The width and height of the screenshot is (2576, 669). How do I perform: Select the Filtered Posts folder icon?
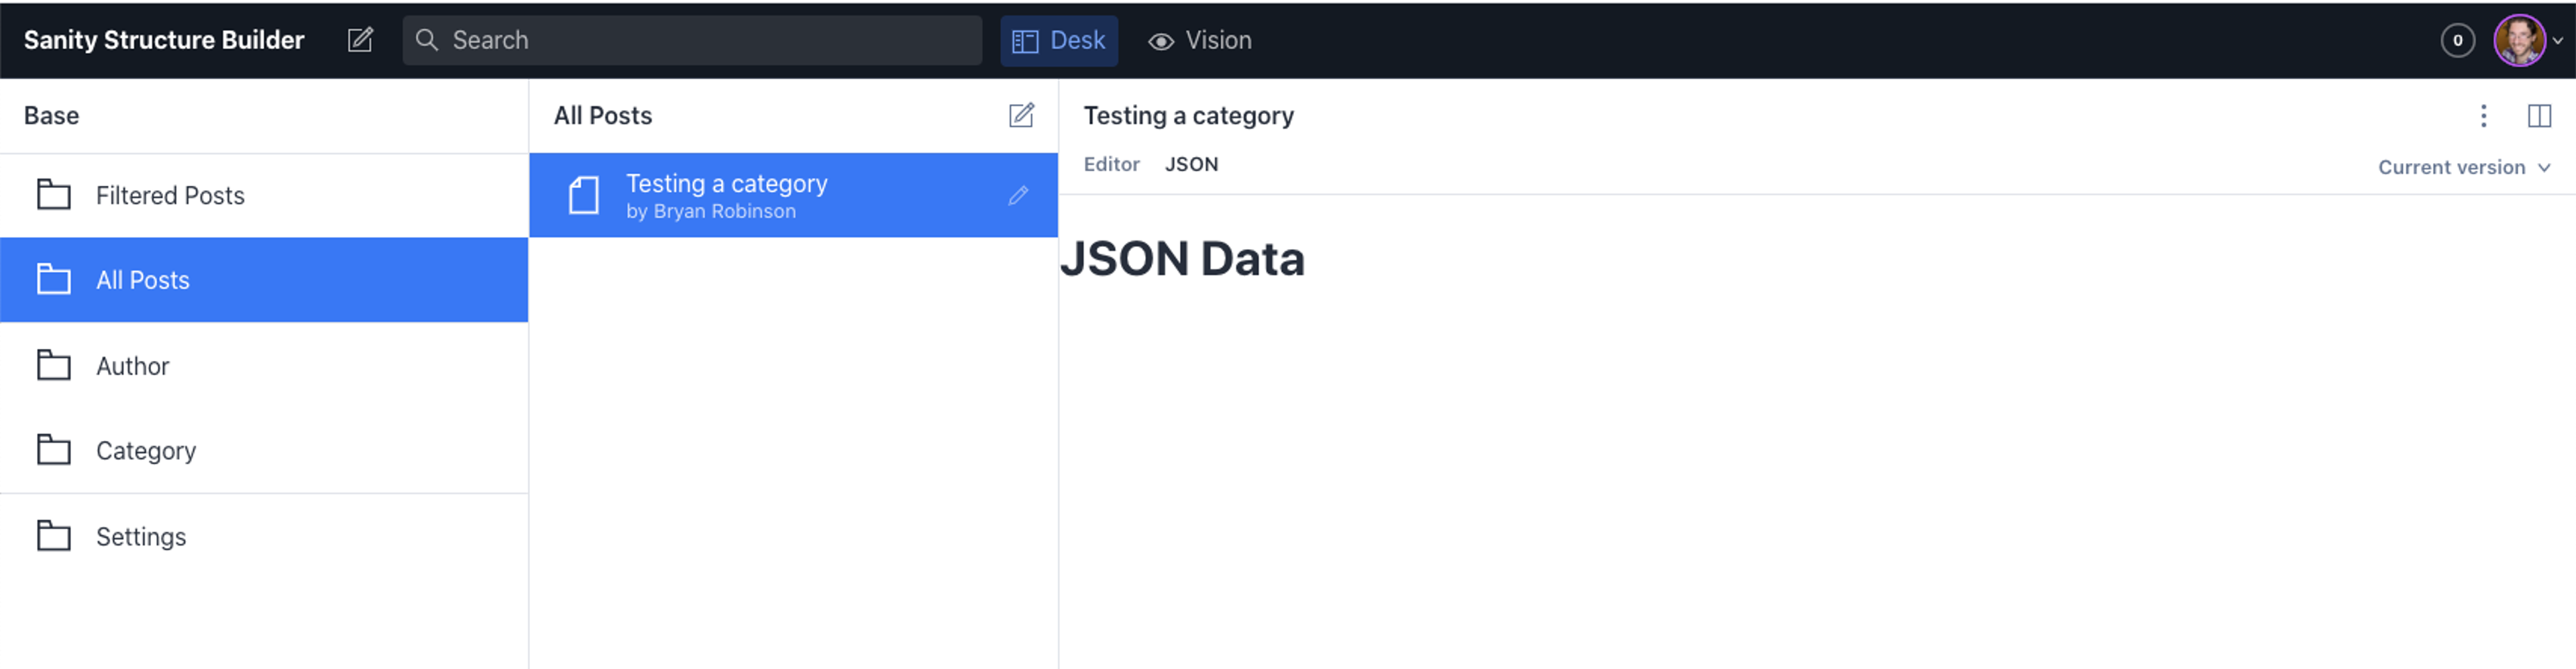click(54, 194)
